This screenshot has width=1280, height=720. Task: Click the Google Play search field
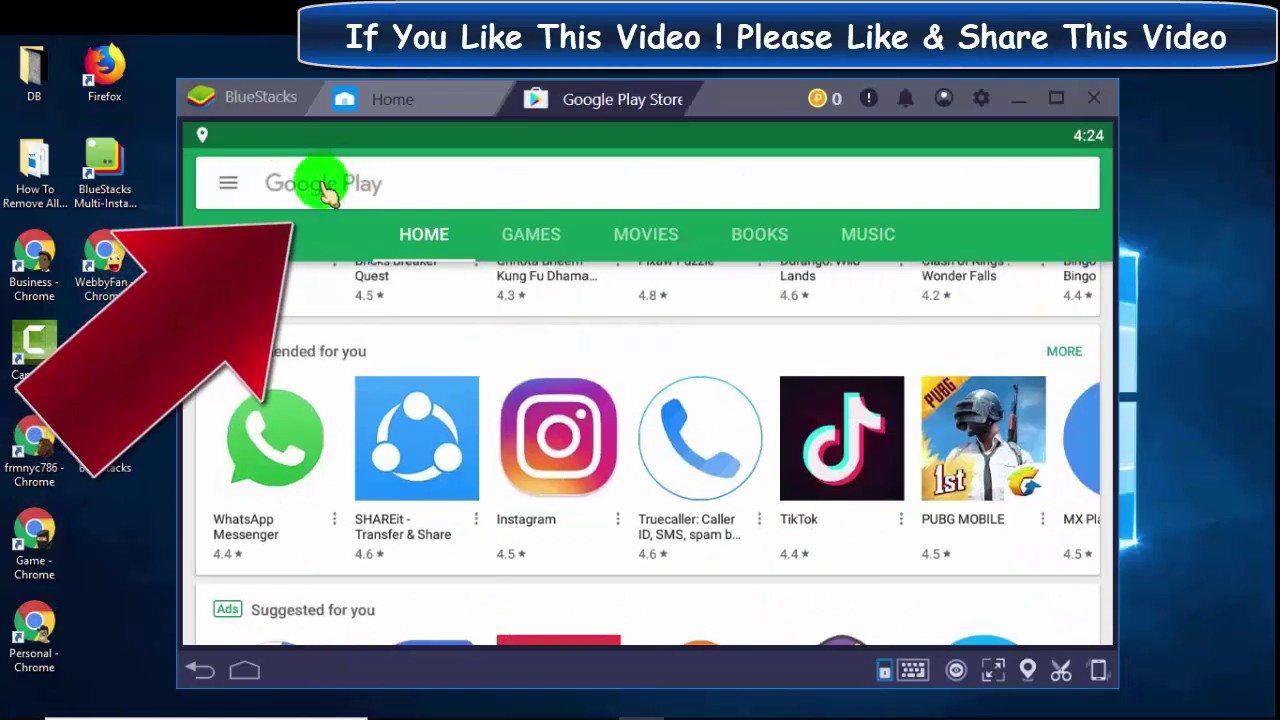click(x=647, y=183)
